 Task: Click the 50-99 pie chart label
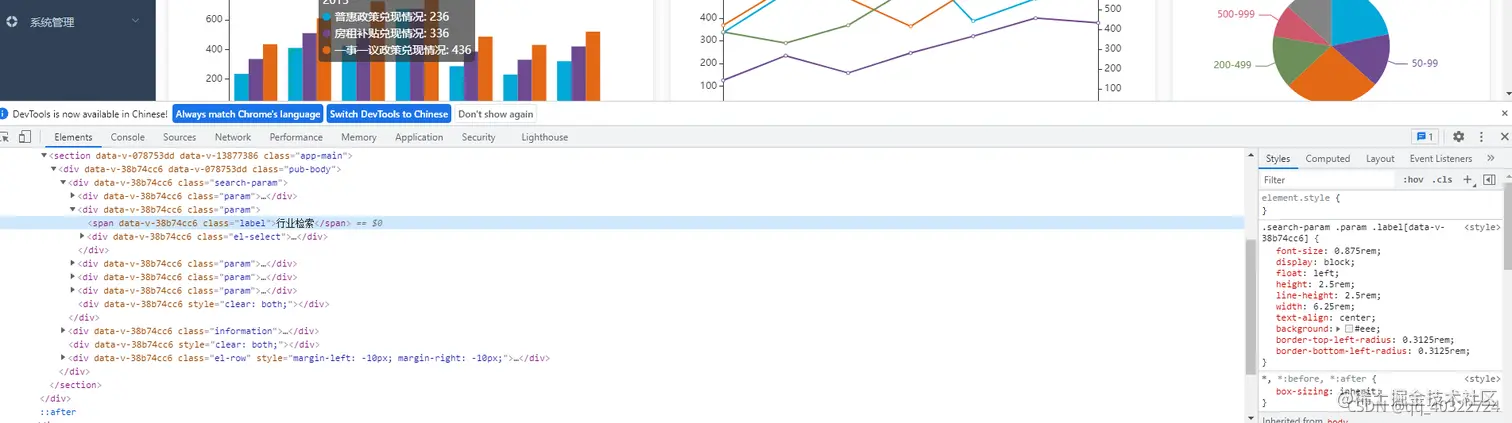[1424, 63]
